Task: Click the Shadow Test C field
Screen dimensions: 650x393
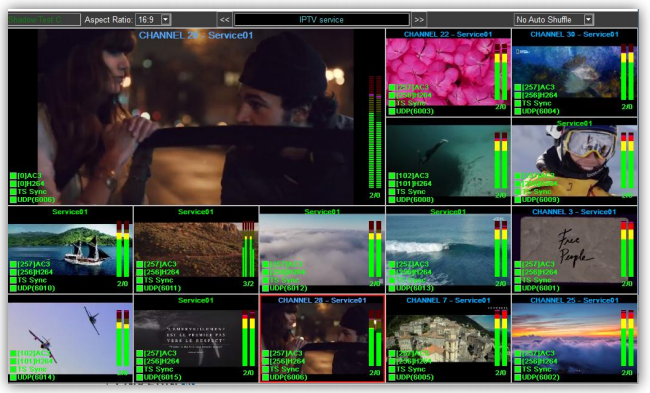Action: click(x=44, y=19)
